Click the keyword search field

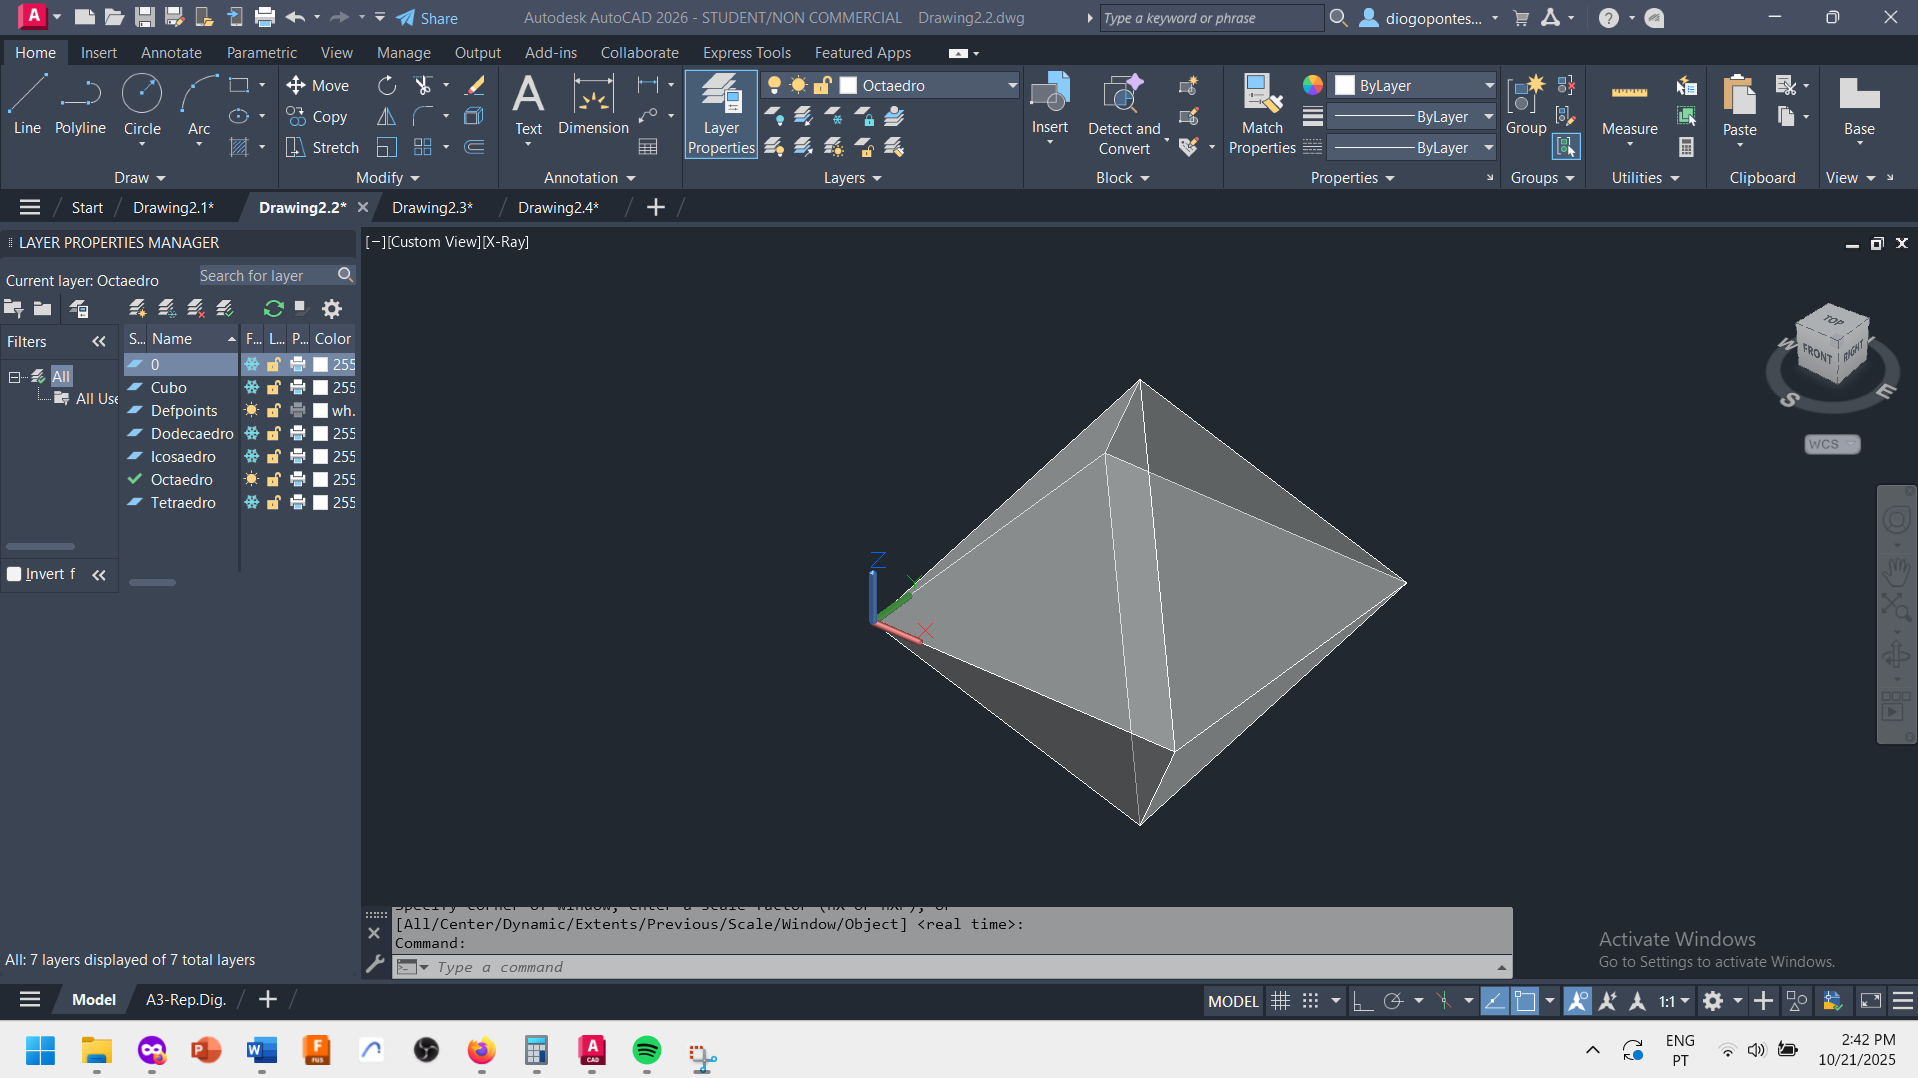[1211, 18]
